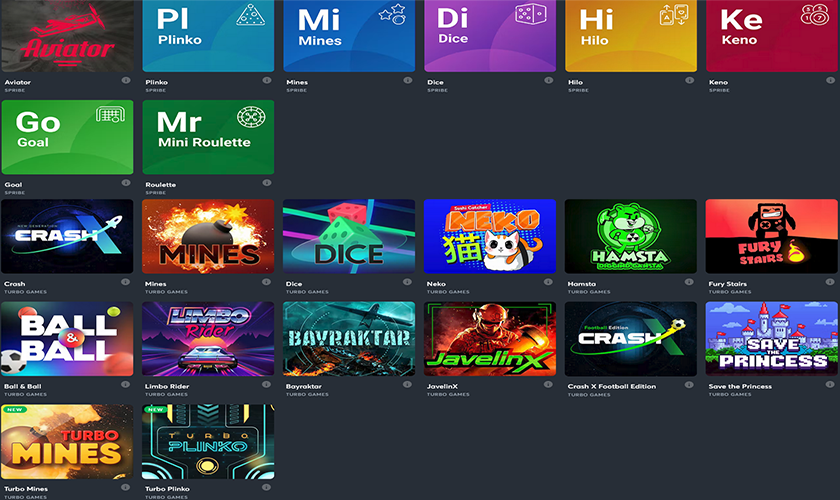Open the red Keno game tile
The height and width of the screenshot is (500, 840).
coord(772,35)
